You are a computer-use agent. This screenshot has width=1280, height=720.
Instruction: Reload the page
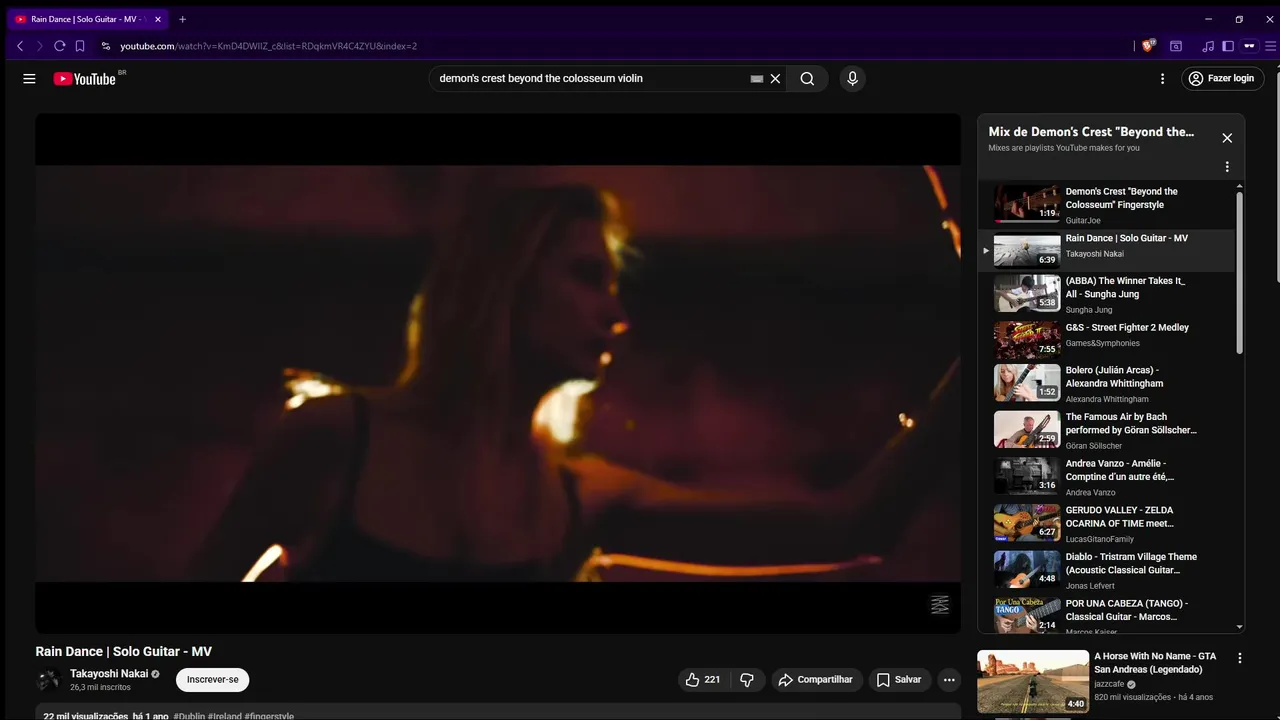60,46
